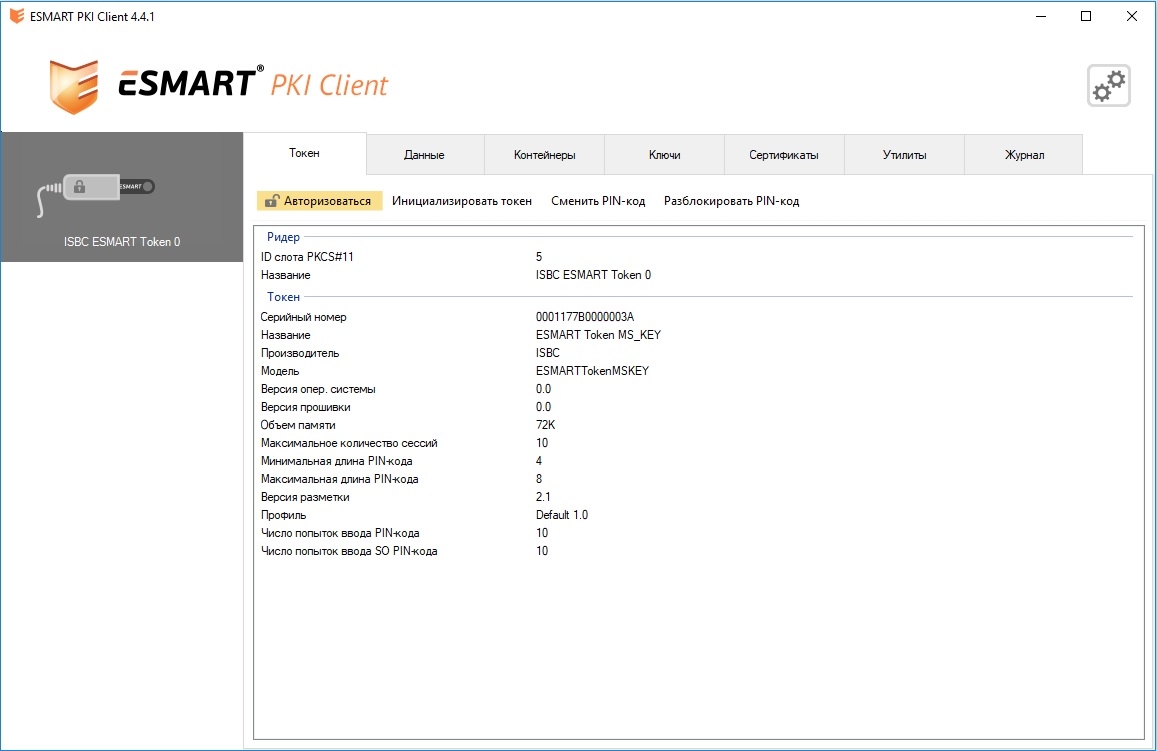Close the ESMART PKI Client window

coord(1131,16)
